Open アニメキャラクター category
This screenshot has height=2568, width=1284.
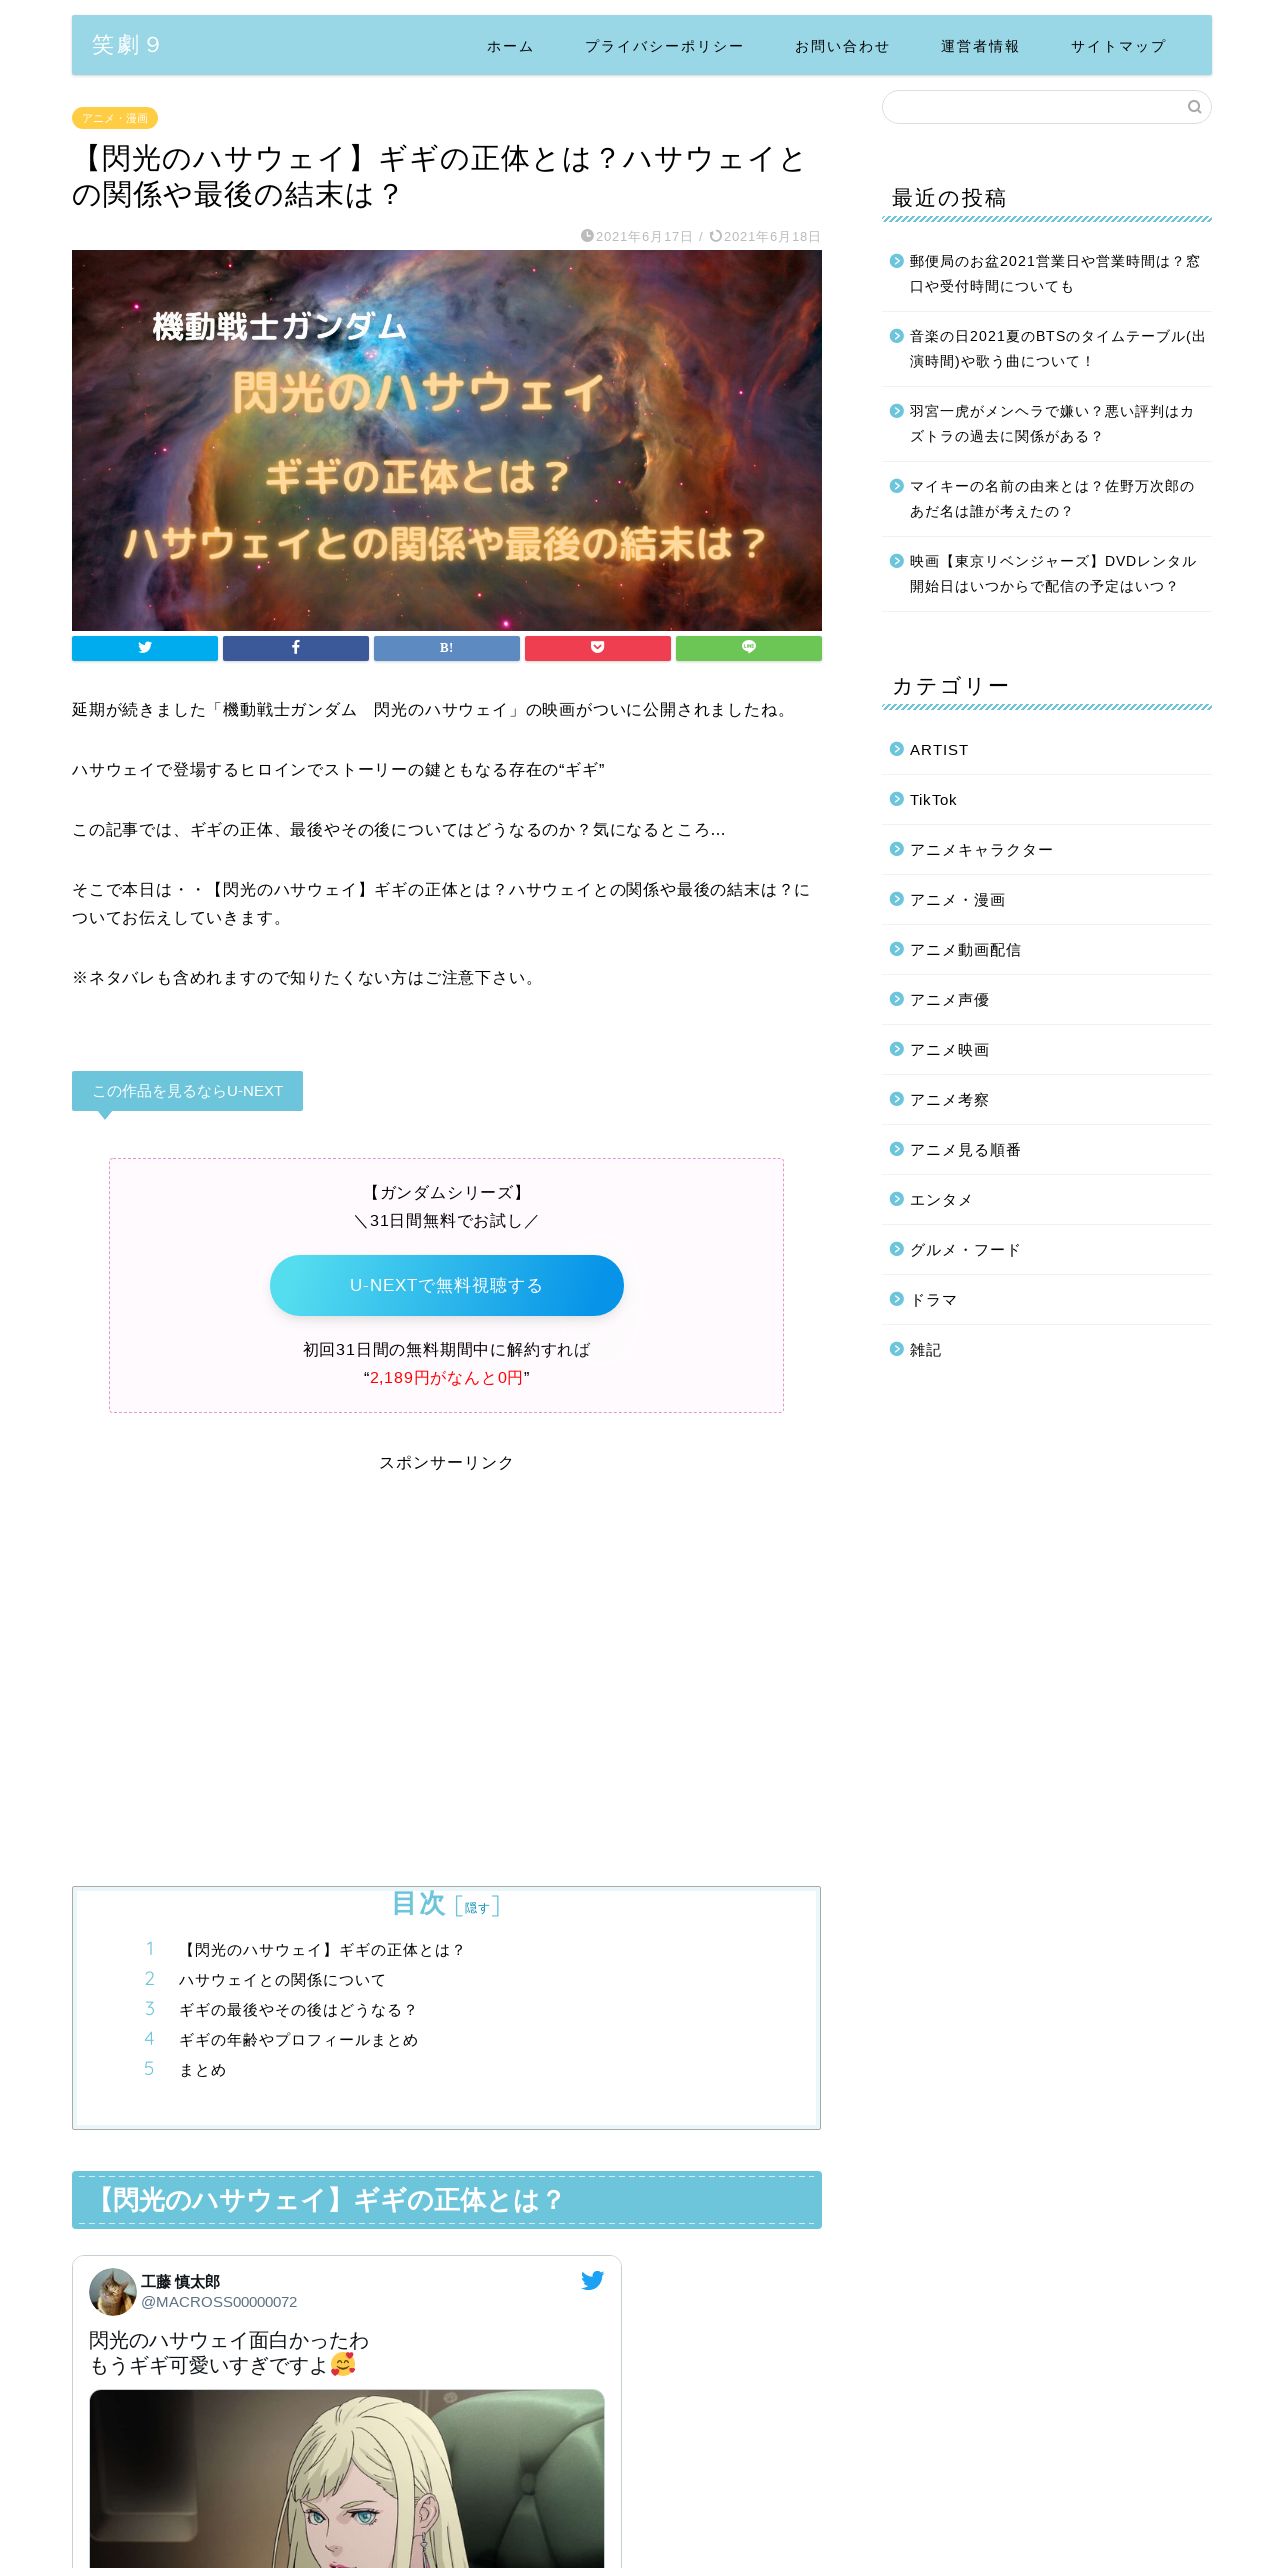tap(981, 850)
